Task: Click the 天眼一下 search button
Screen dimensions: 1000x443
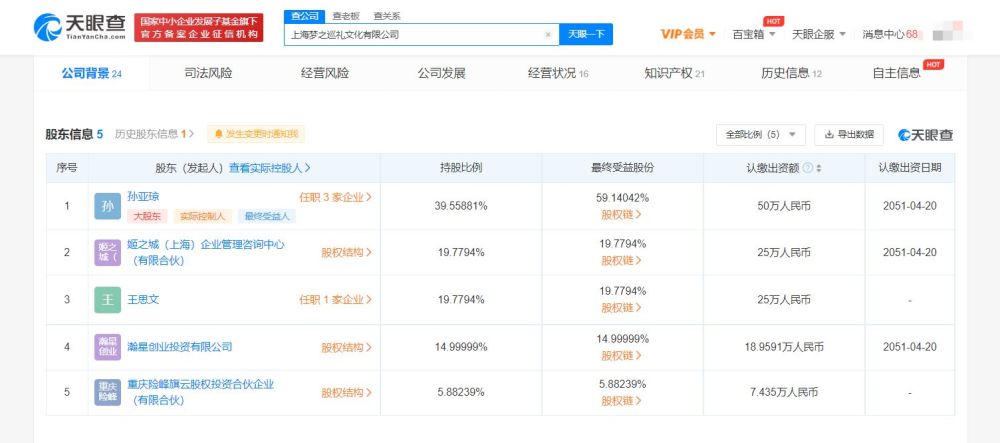Action: (585, 34)
